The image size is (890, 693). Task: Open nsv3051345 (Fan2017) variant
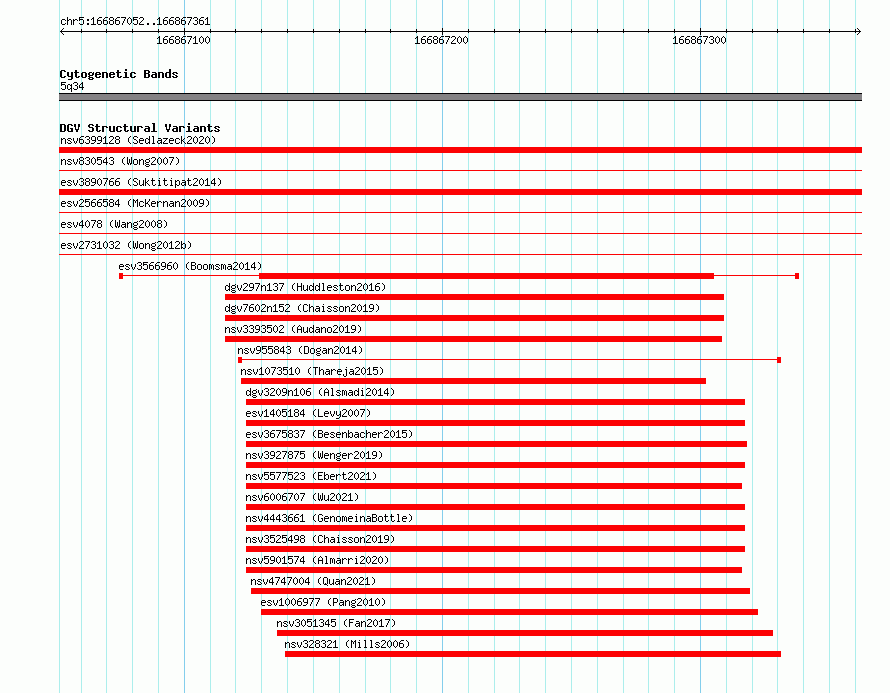point(336,623)
